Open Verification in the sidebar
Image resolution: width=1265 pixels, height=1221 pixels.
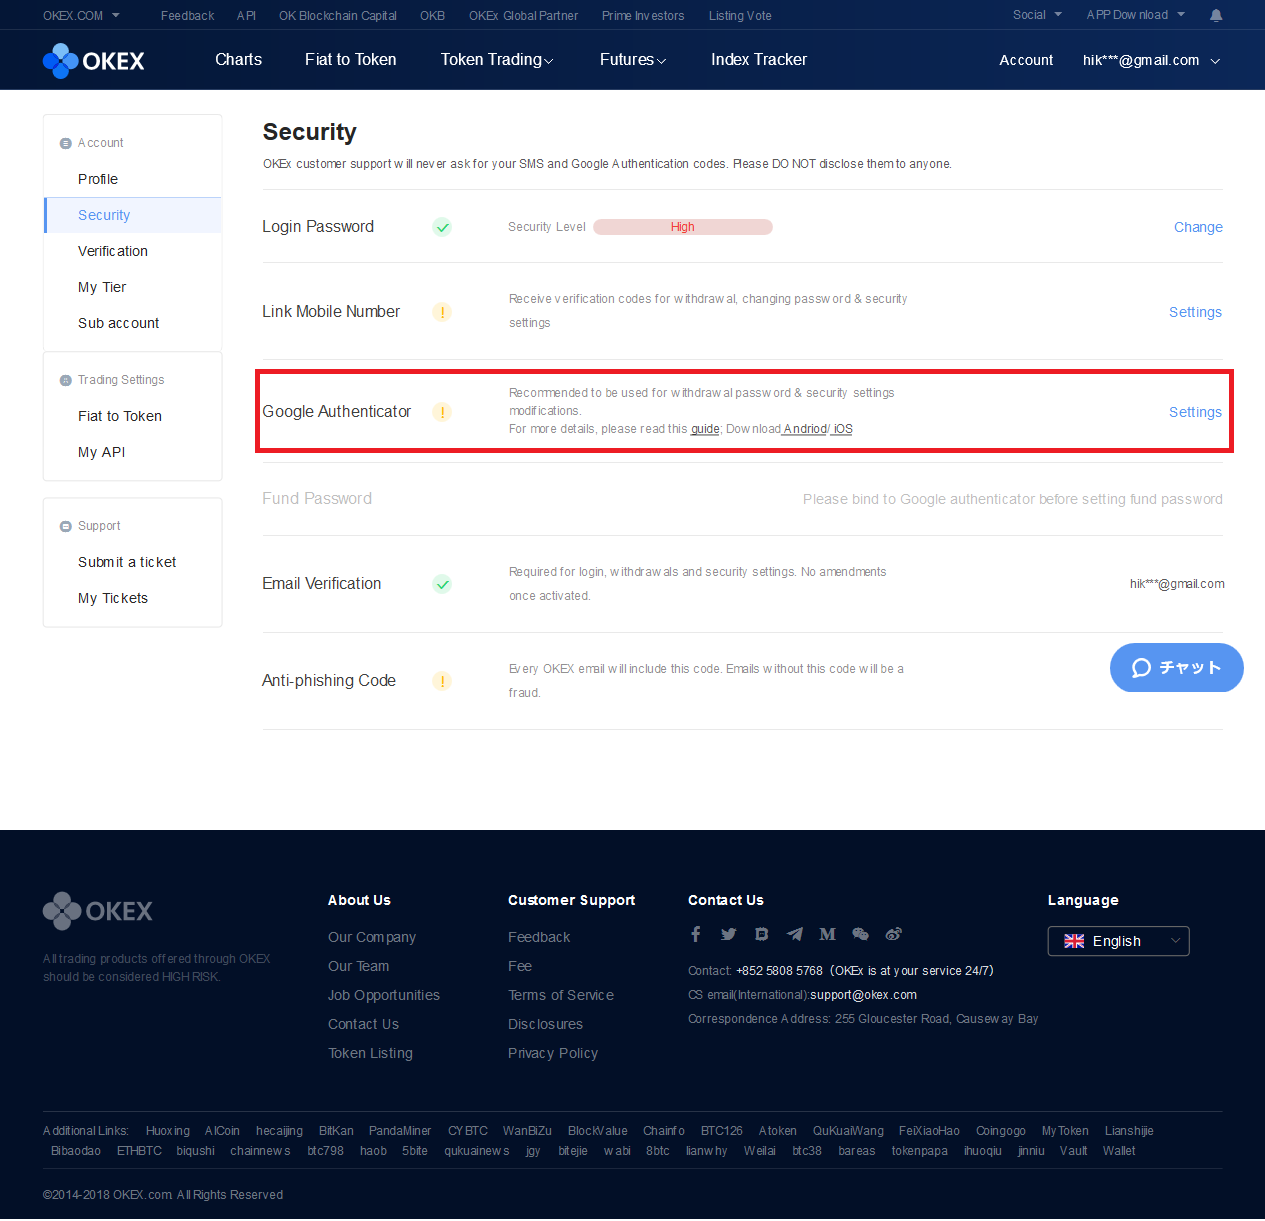(113, 251)
